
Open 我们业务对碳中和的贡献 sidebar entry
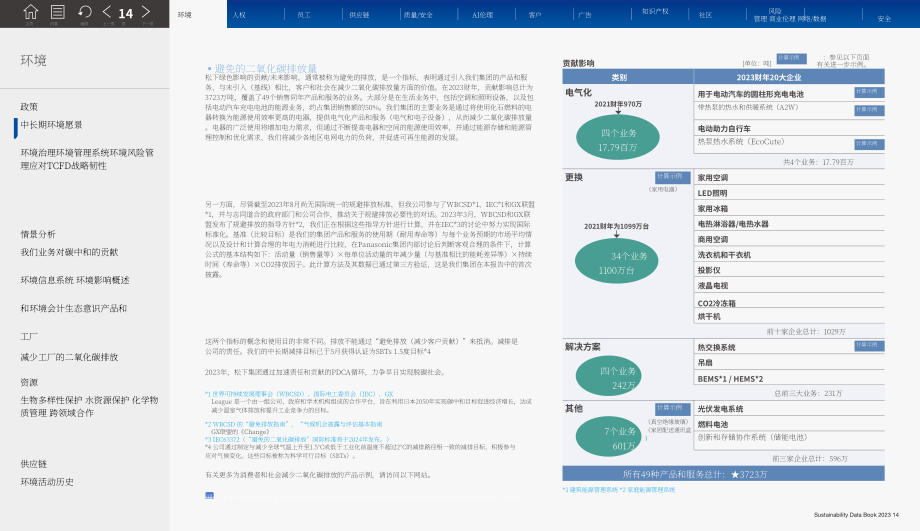click(69, 252)
